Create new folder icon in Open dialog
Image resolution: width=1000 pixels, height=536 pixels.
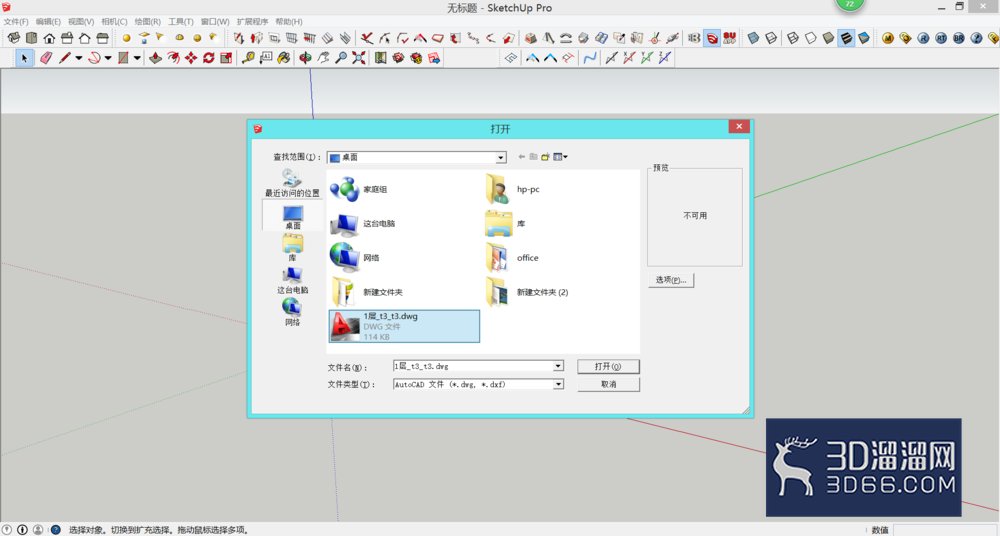coord(545,157)
